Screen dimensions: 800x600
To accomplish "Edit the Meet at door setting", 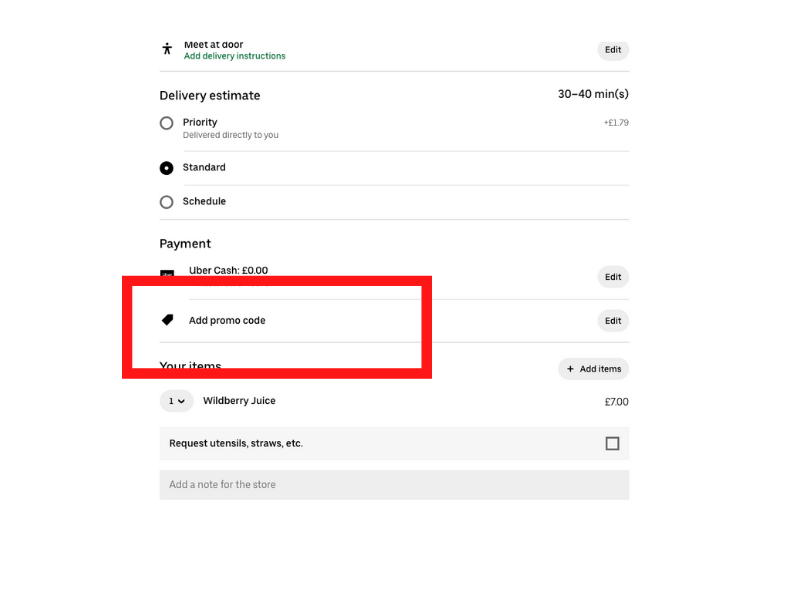I will pyautogui.click(x=613, y=50).
